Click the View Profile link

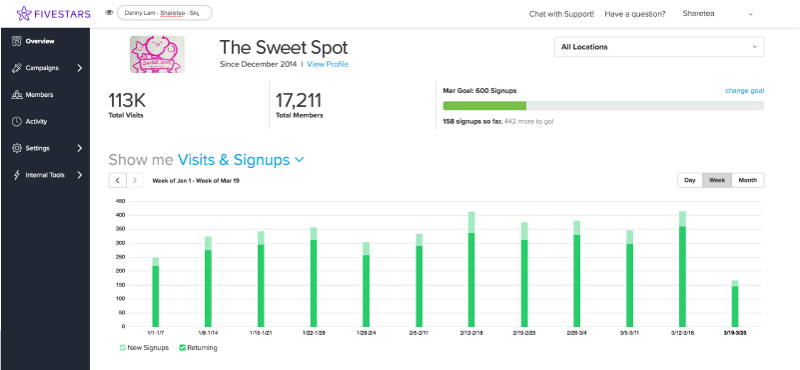tap(328, 64)
